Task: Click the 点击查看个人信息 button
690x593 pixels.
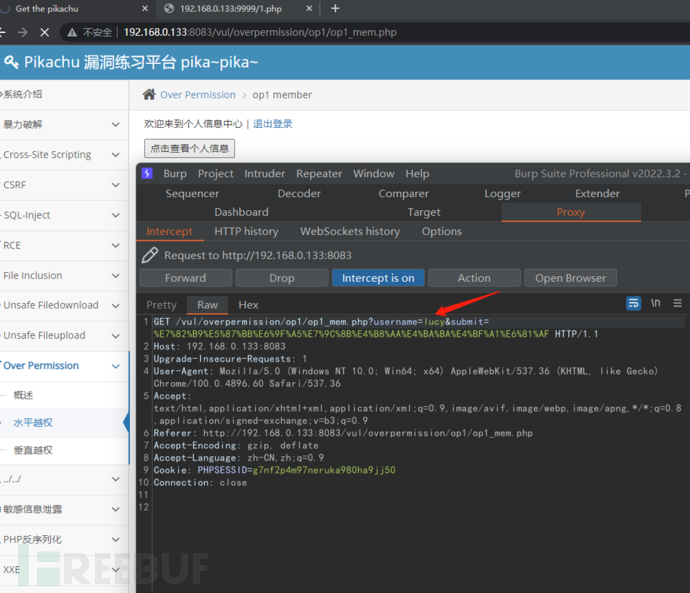Action: (189, 148)
